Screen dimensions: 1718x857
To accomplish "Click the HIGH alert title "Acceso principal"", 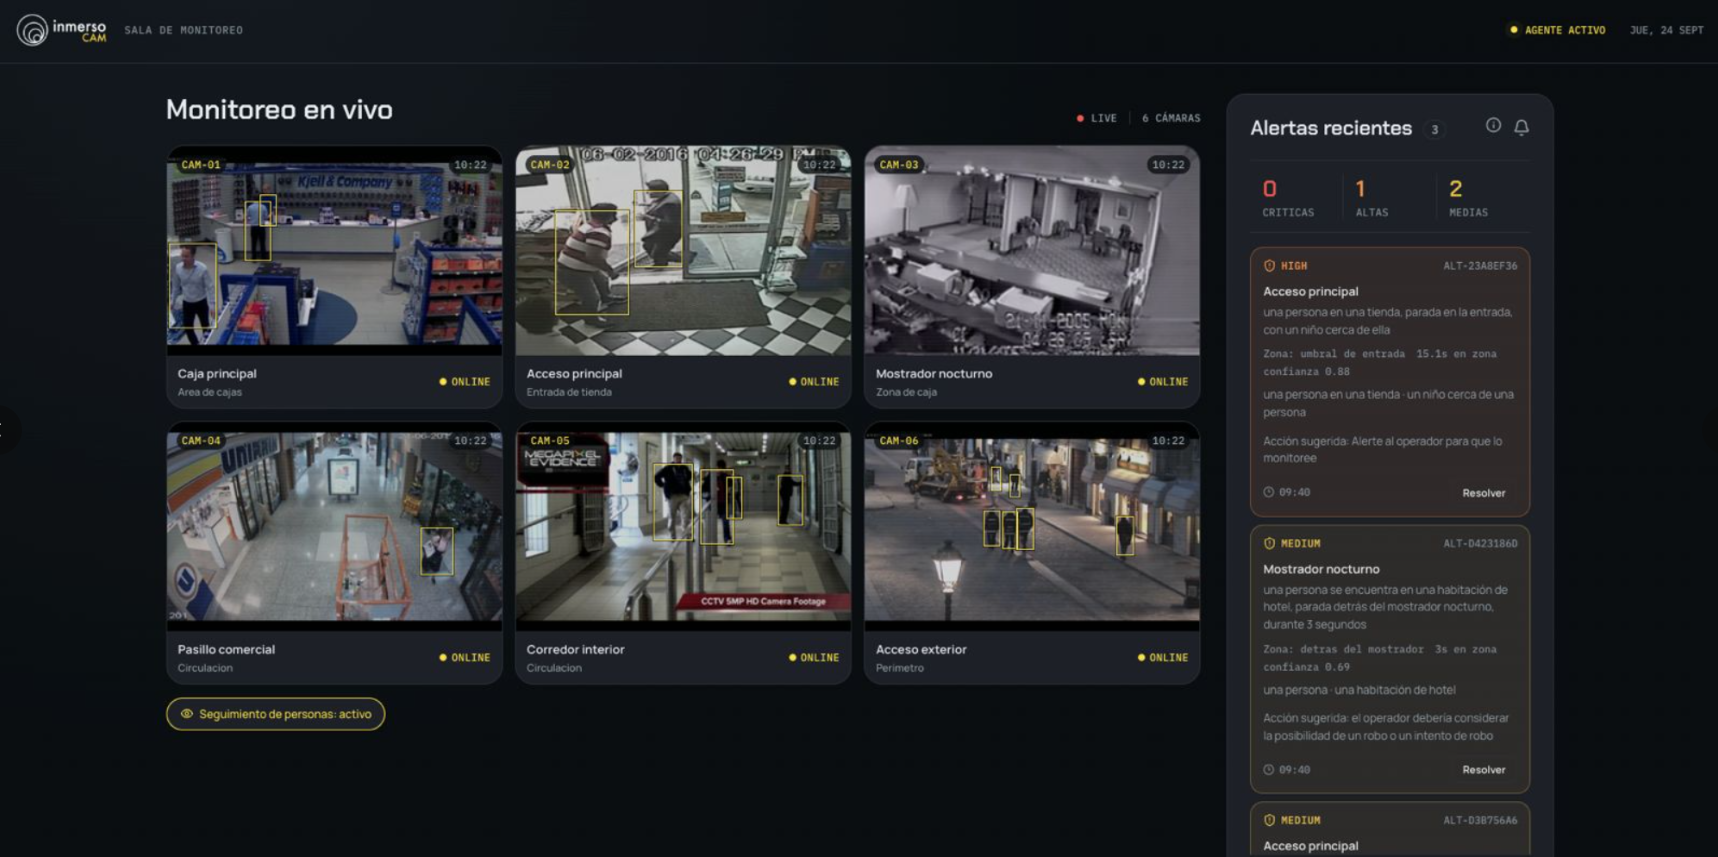I will 1310,291.
